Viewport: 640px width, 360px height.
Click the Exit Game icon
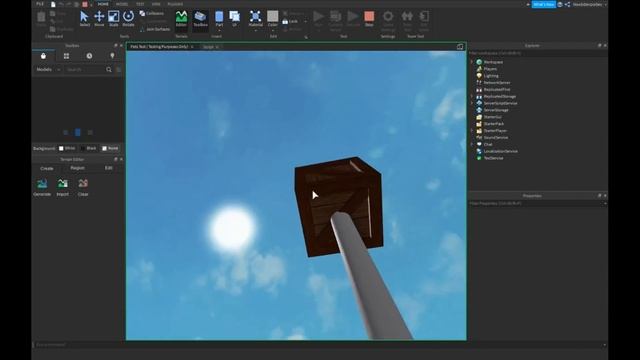[424, 17]
